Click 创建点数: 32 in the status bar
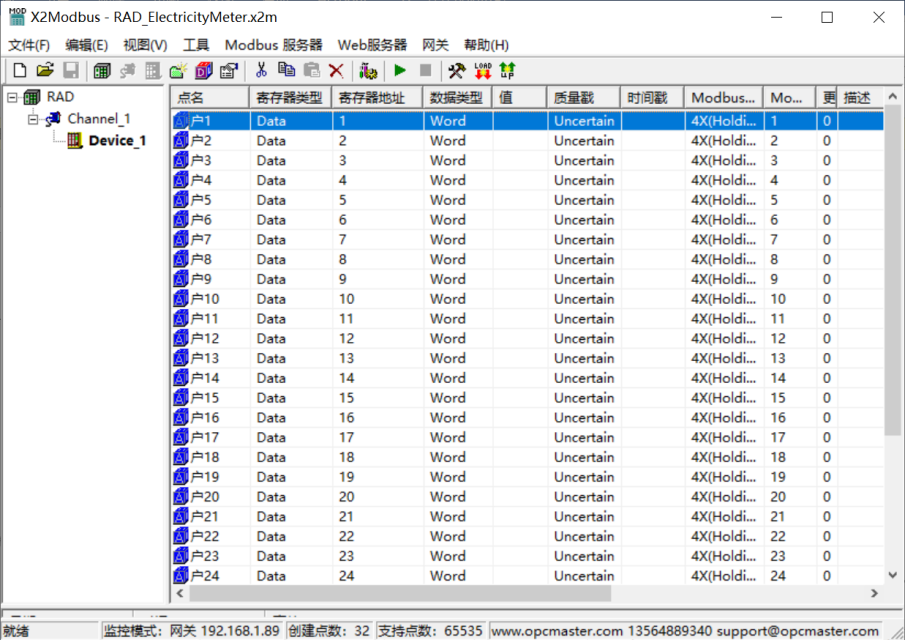Screen dimensions: 905x641 click(x=329, y=631)
